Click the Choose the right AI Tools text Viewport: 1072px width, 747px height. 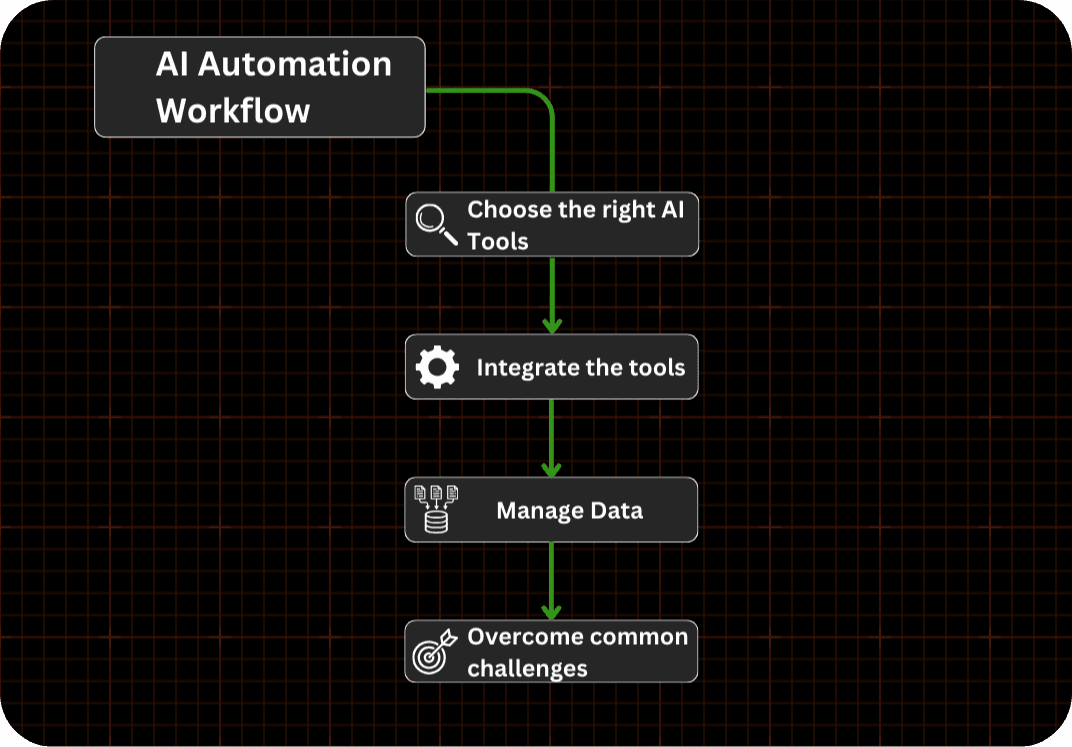(575, 225)
